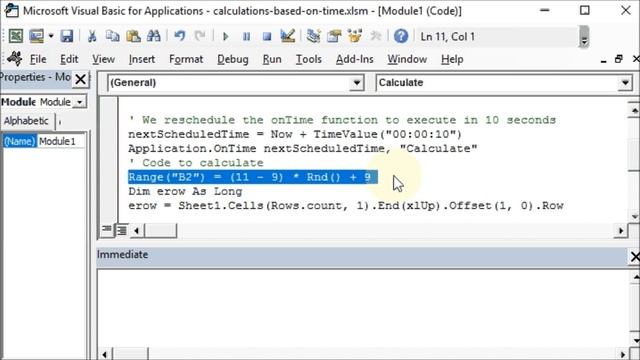Image resolution: width=640 pixels, height=360 pixels.
Task: Edit the Module1 name value field
Action: (x=61, y=141)
